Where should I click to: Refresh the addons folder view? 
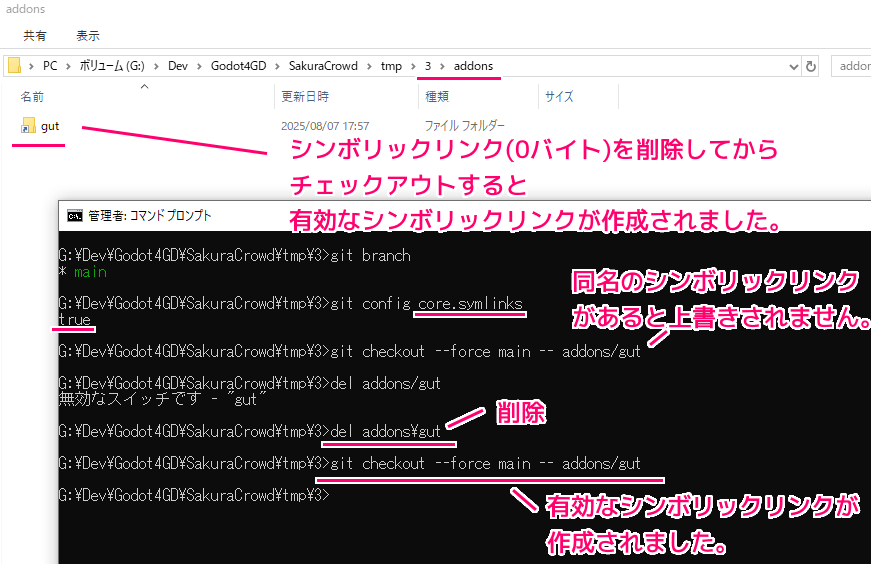point(811,66)
